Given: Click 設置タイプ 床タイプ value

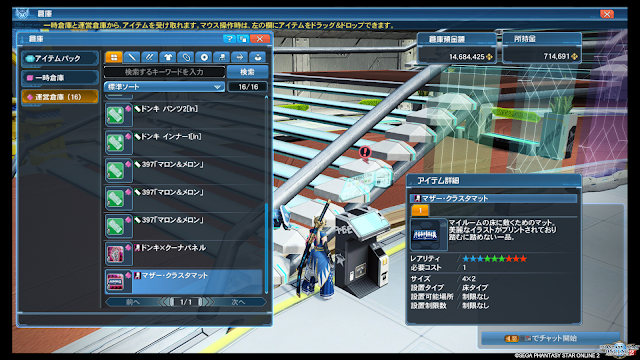Looking at the screenshot, I should (x=475, y=288).
